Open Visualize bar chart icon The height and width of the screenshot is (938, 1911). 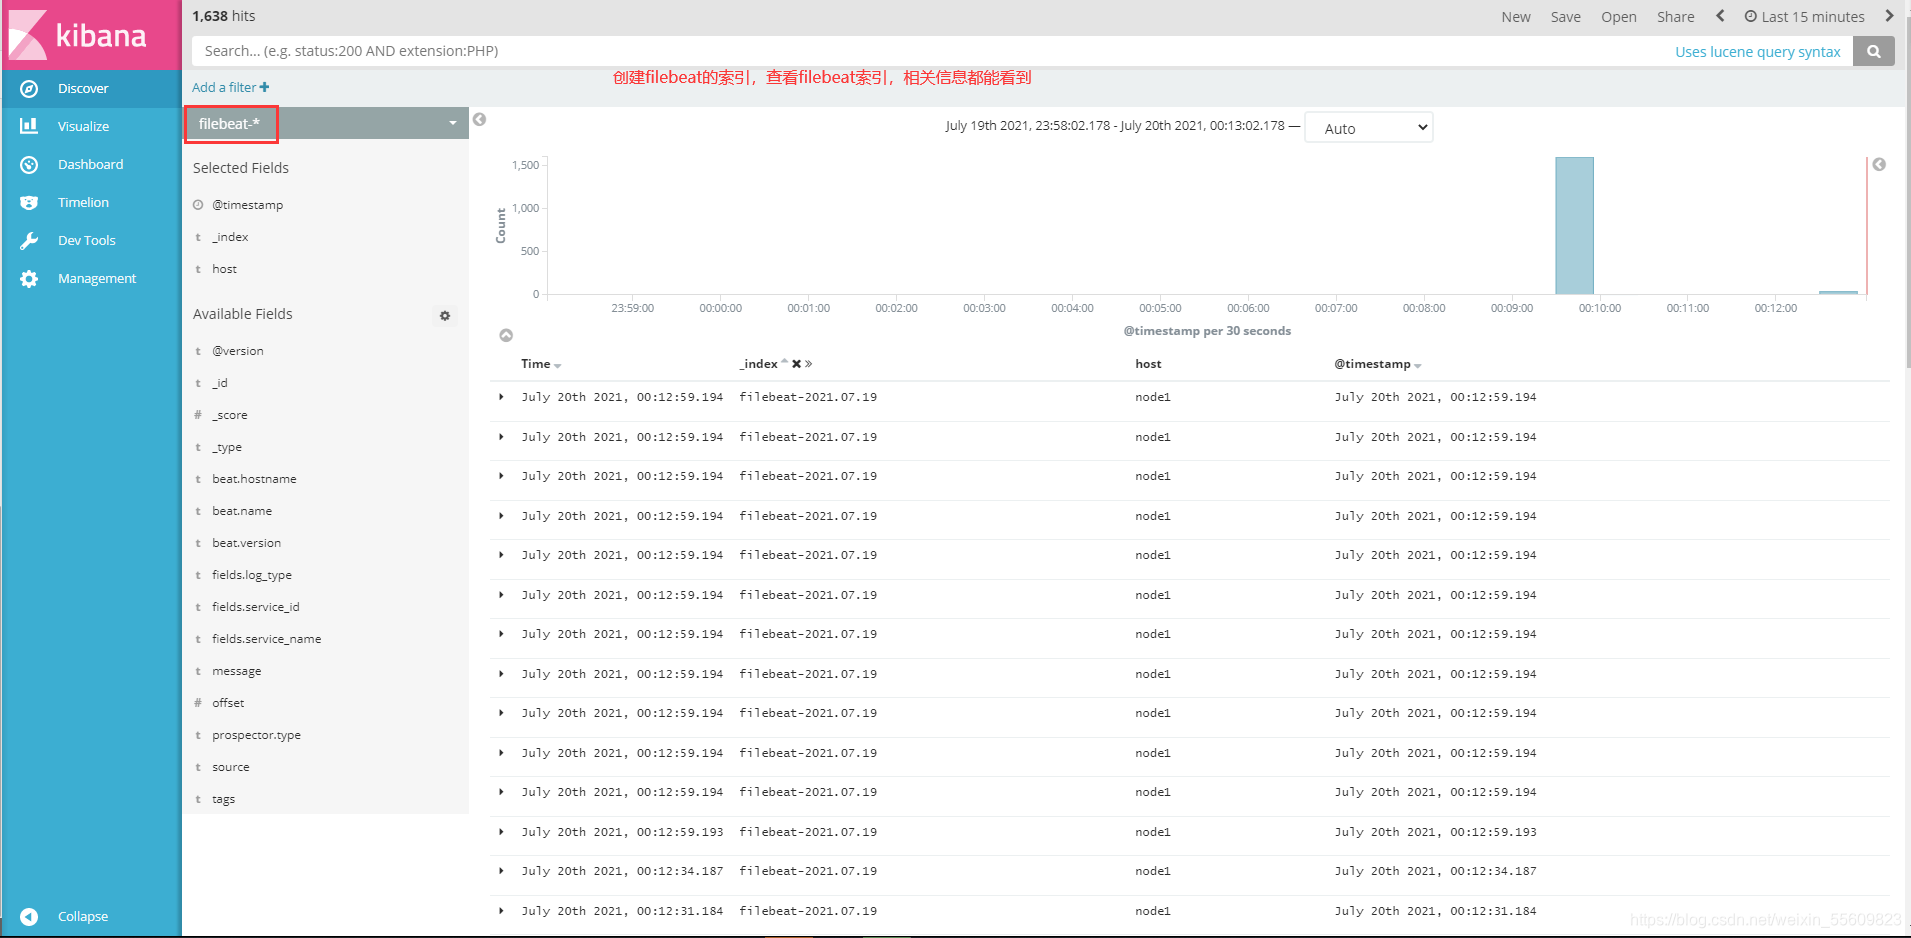[x=29, y=126]
